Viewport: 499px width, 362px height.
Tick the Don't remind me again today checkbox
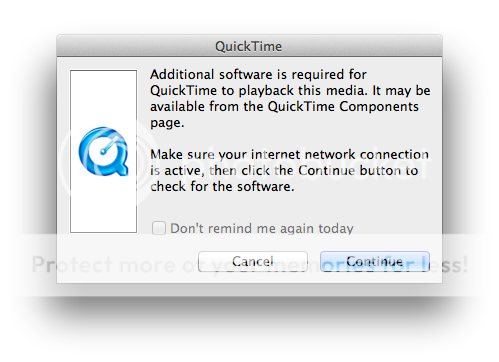click(159, 228)
